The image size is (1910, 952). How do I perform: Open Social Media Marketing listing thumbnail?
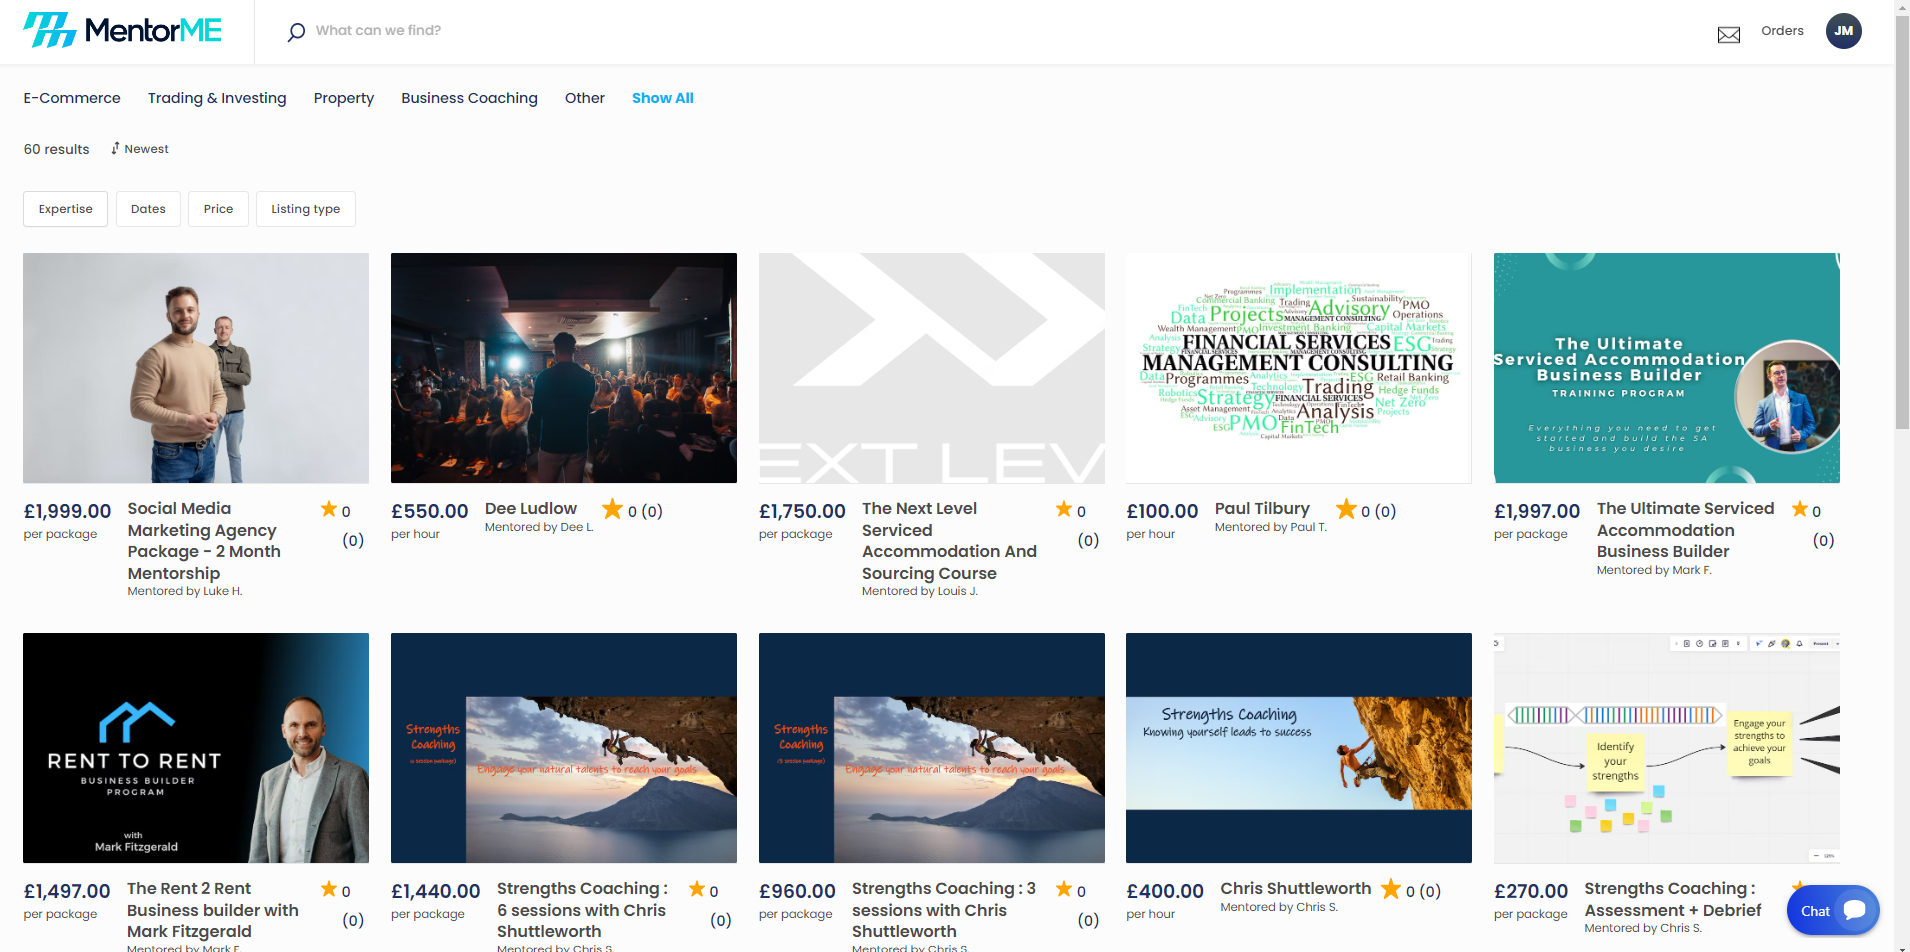[x=196, y=368]
